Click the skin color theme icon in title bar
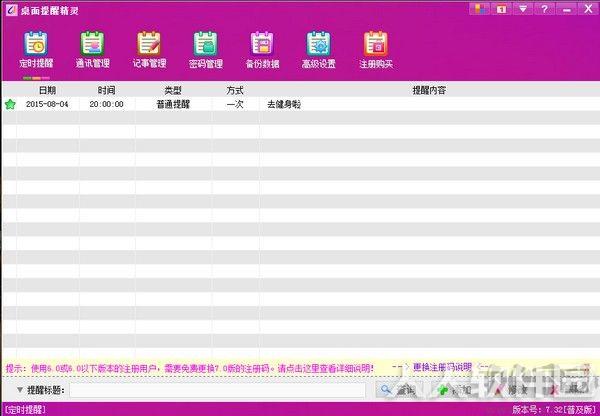 point(479,9)
